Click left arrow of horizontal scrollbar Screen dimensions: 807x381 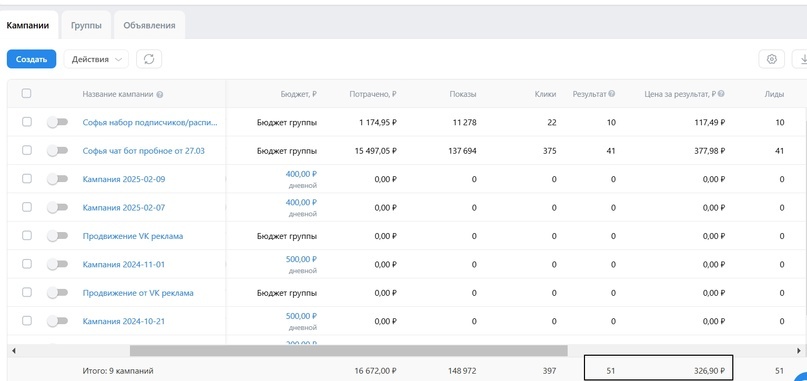14,351
